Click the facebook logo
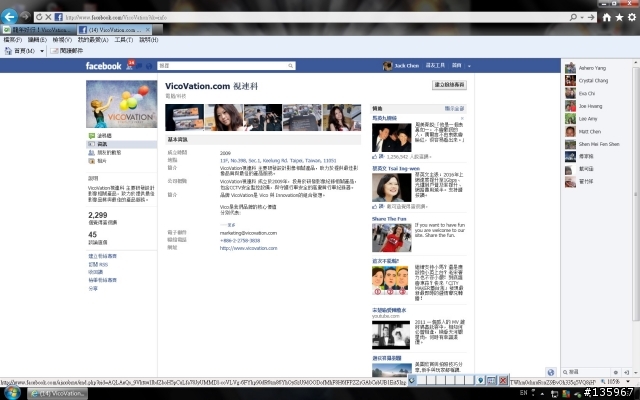Screen dimensions: 640x400 [x=103, y=66]
